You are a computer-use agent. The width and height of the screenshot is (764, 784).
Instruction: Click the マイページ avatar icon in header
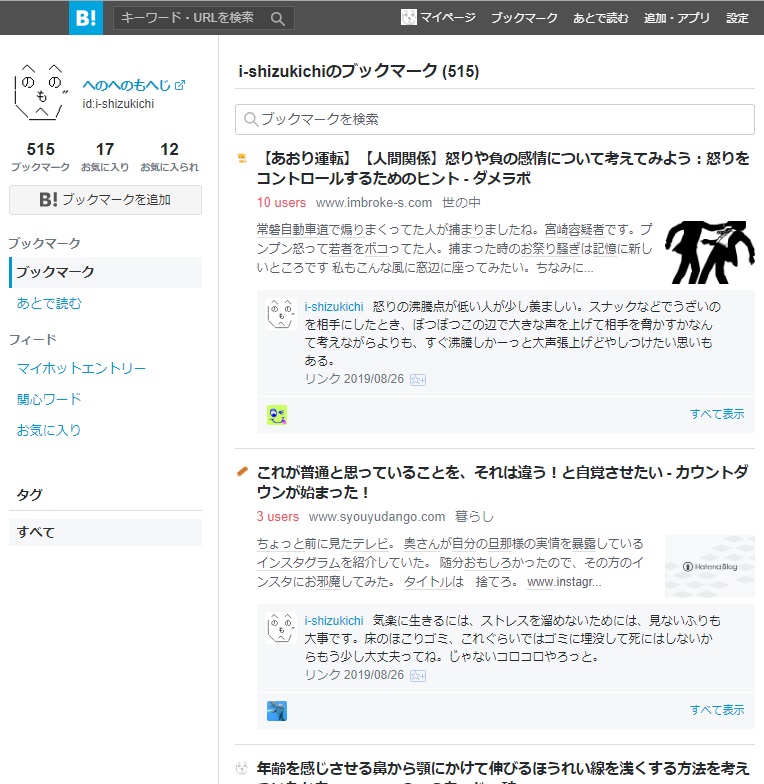pos(408,18)
